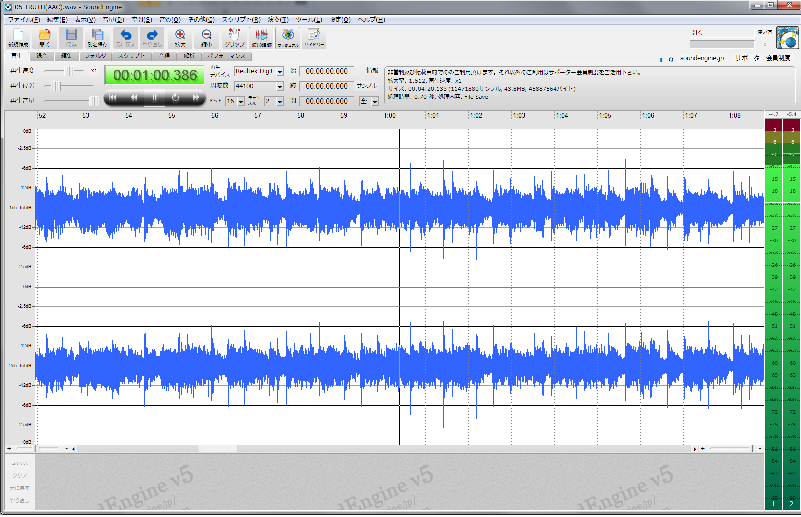Expand the 全 selection dropdown

click(x=375, y=102)
